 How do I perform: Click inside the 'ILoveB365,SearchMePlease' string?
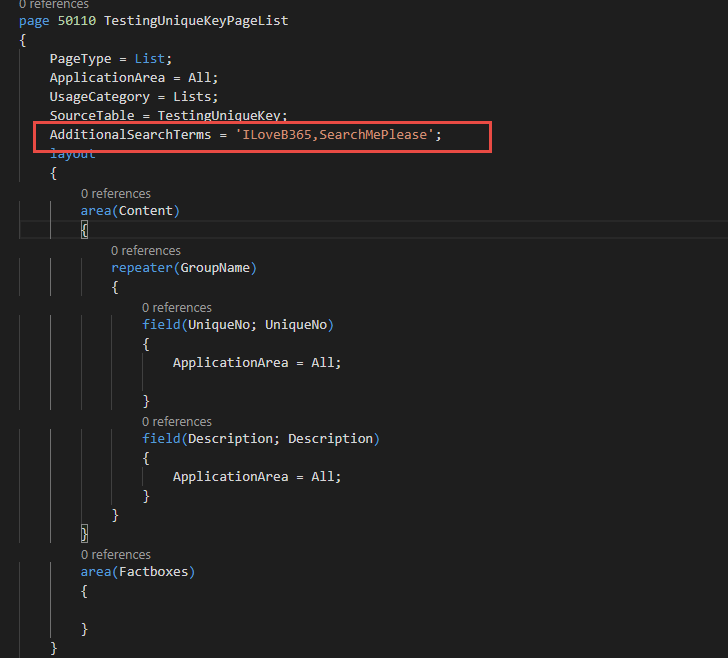point(338,134)
